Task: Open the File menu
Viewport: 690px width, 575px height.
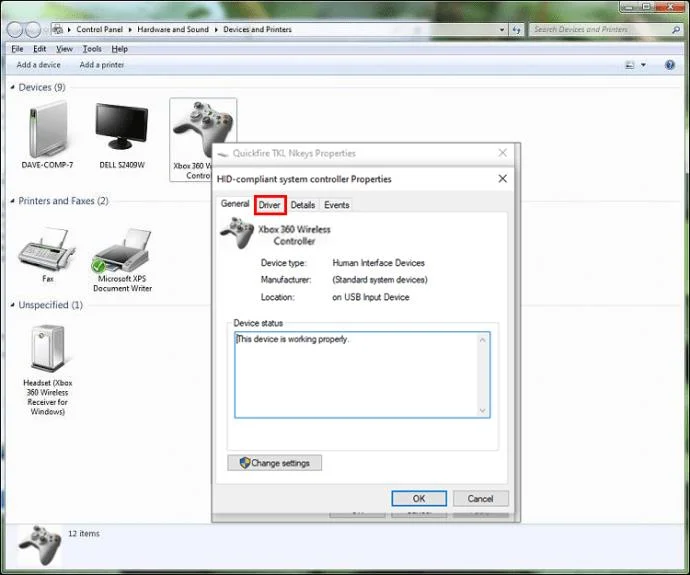Action: [x=17, y=49]
